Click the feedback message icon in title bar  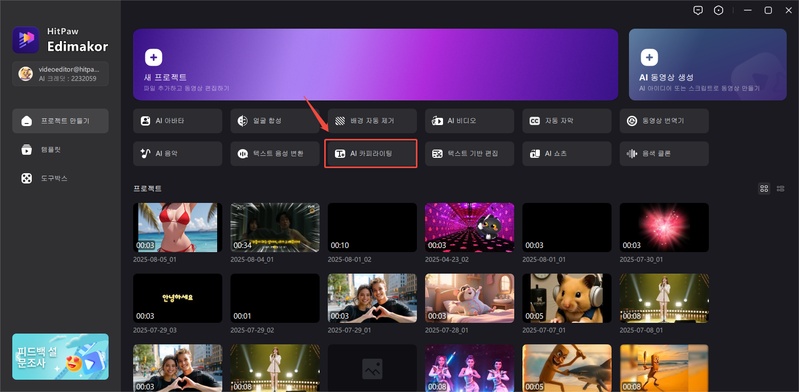698,10
